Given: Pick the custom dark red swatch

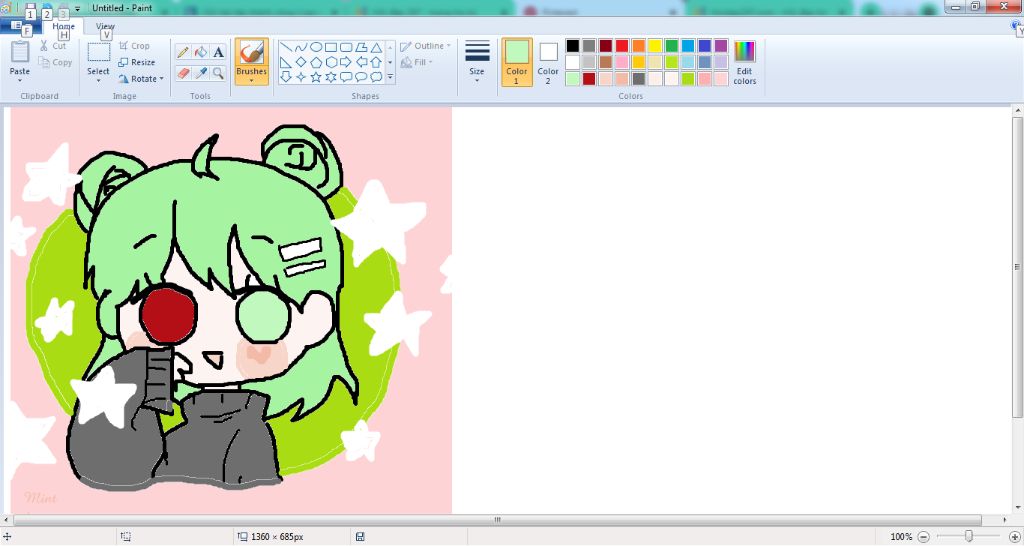Looking at the screenshot, I should 589,78.
